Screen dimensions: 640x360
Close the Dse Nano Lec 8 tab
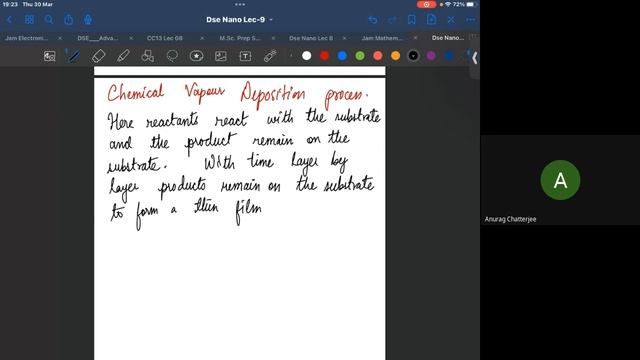pos(344,38)
